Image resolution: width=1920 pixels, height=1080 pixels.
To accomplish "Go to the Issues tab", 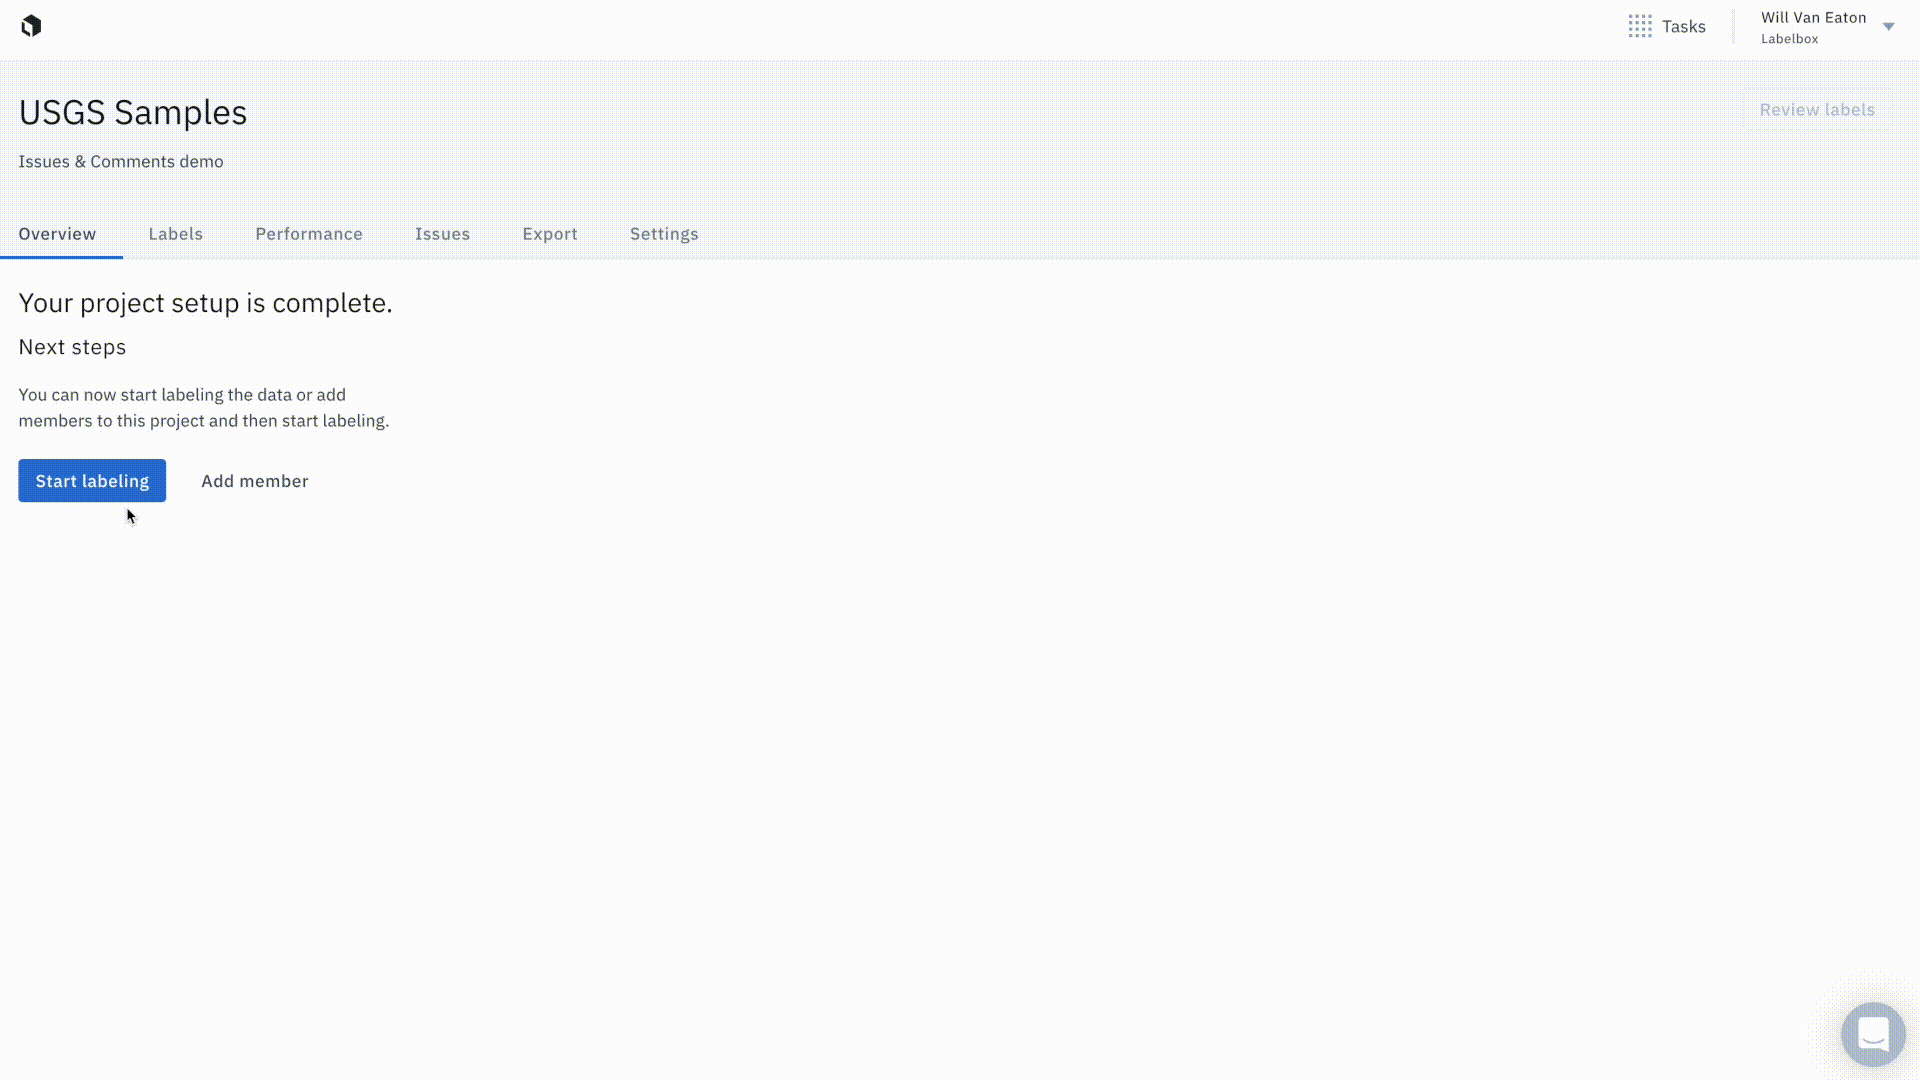I will coord(442,234).
